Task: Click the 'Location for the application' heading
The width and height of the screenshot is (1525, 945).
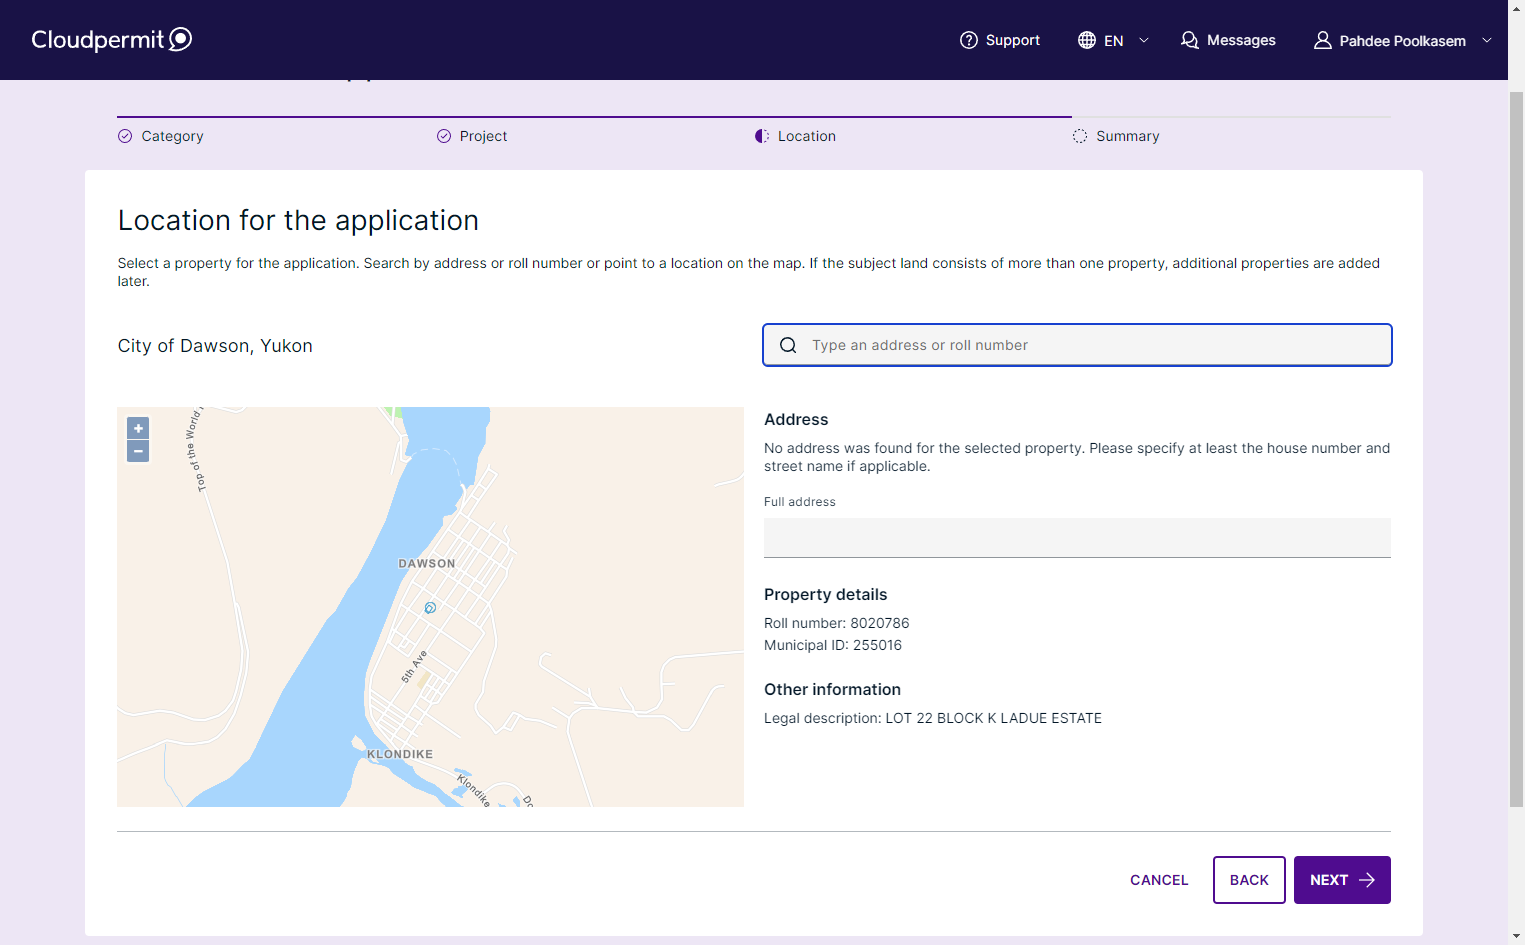Action: 298,220
